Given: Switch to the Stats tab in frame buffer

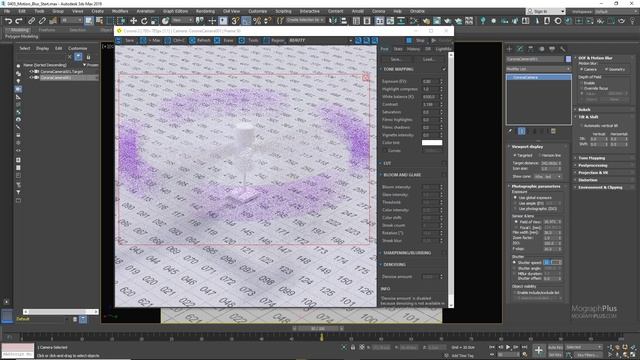Looking at the screenshot, I should (398, 49).
